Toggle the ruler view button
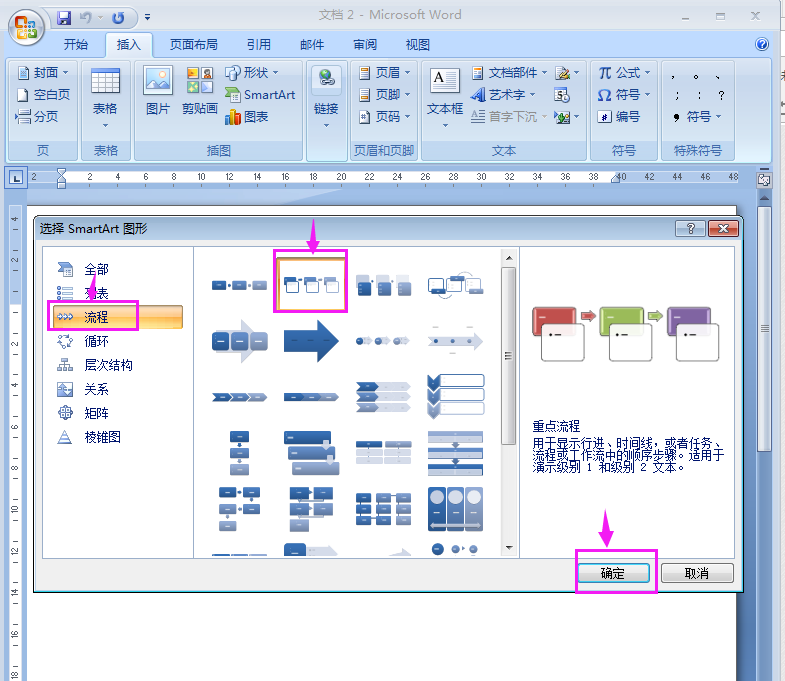The height and width of the screenshot is (681, 785). click(764, 180)
